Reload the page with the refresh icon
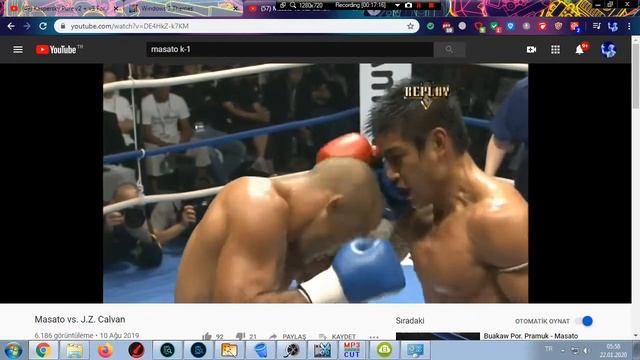The image size is (640, 360). click(x=43, y=26)
